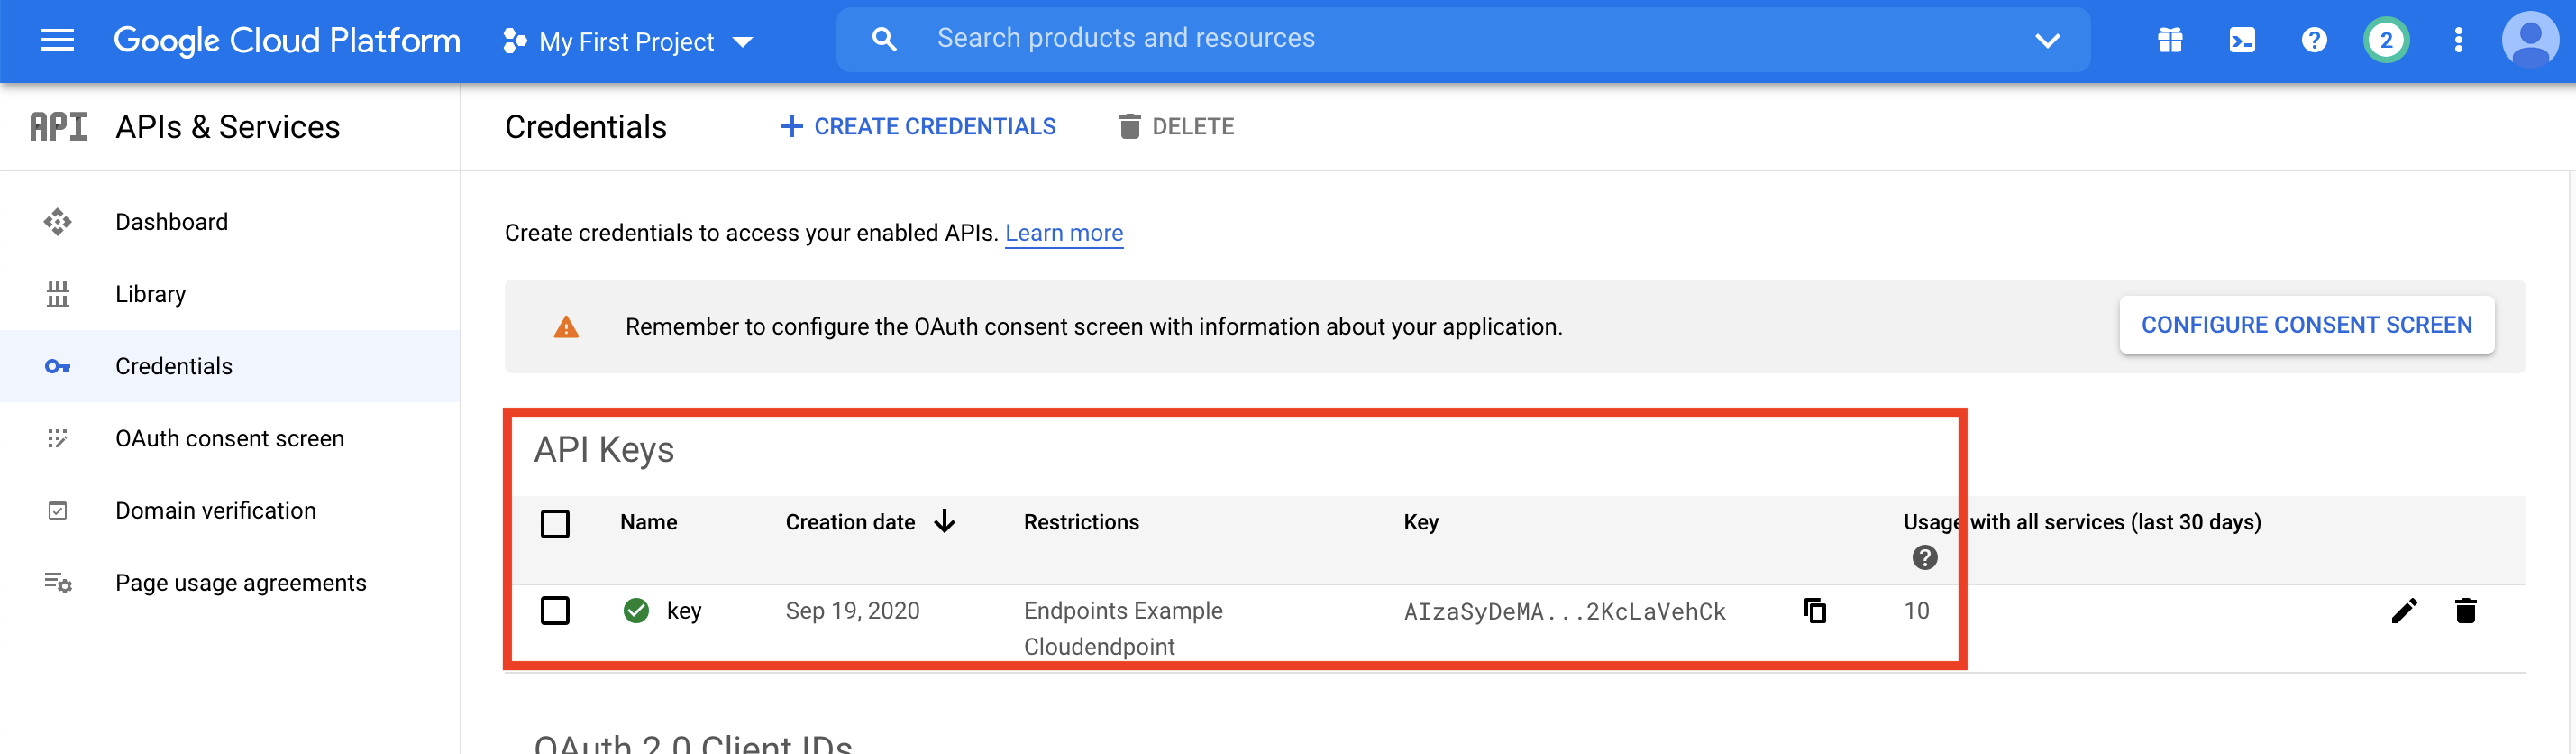Expand the search bar dropdown chevron
This screenshot has height=754, width=2576.
pyautogui.click(x=2047, y=40)
